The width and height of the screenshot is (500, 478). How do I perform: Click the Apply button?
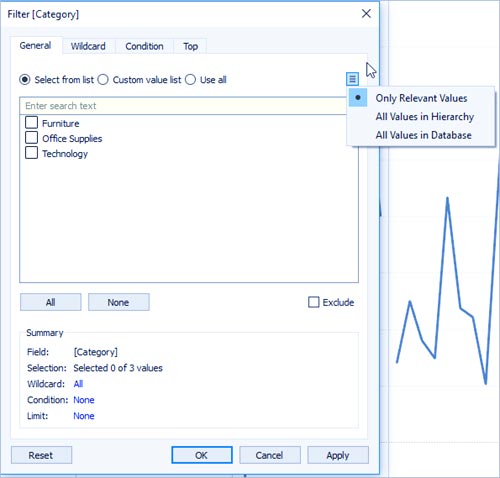338,455
